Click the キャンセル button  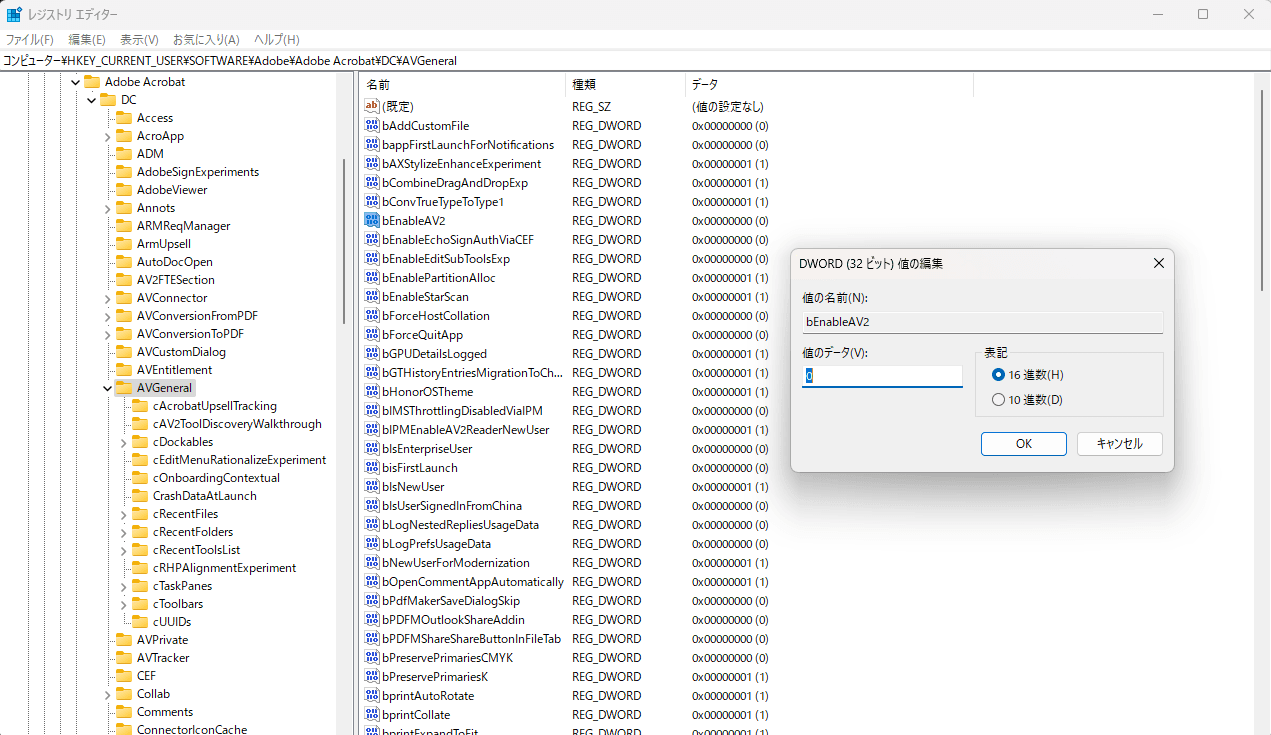(1119, 444)
